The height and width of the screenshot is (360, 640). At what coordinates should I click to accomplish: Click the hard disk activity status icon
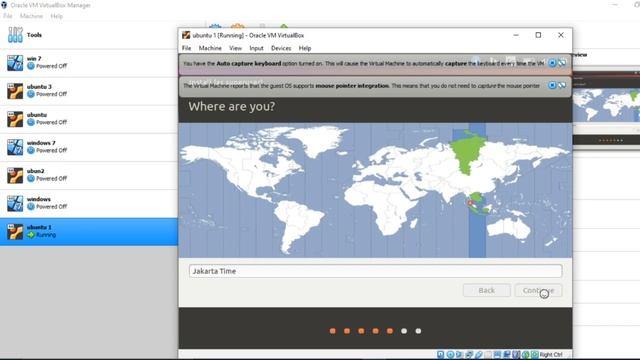440,354
